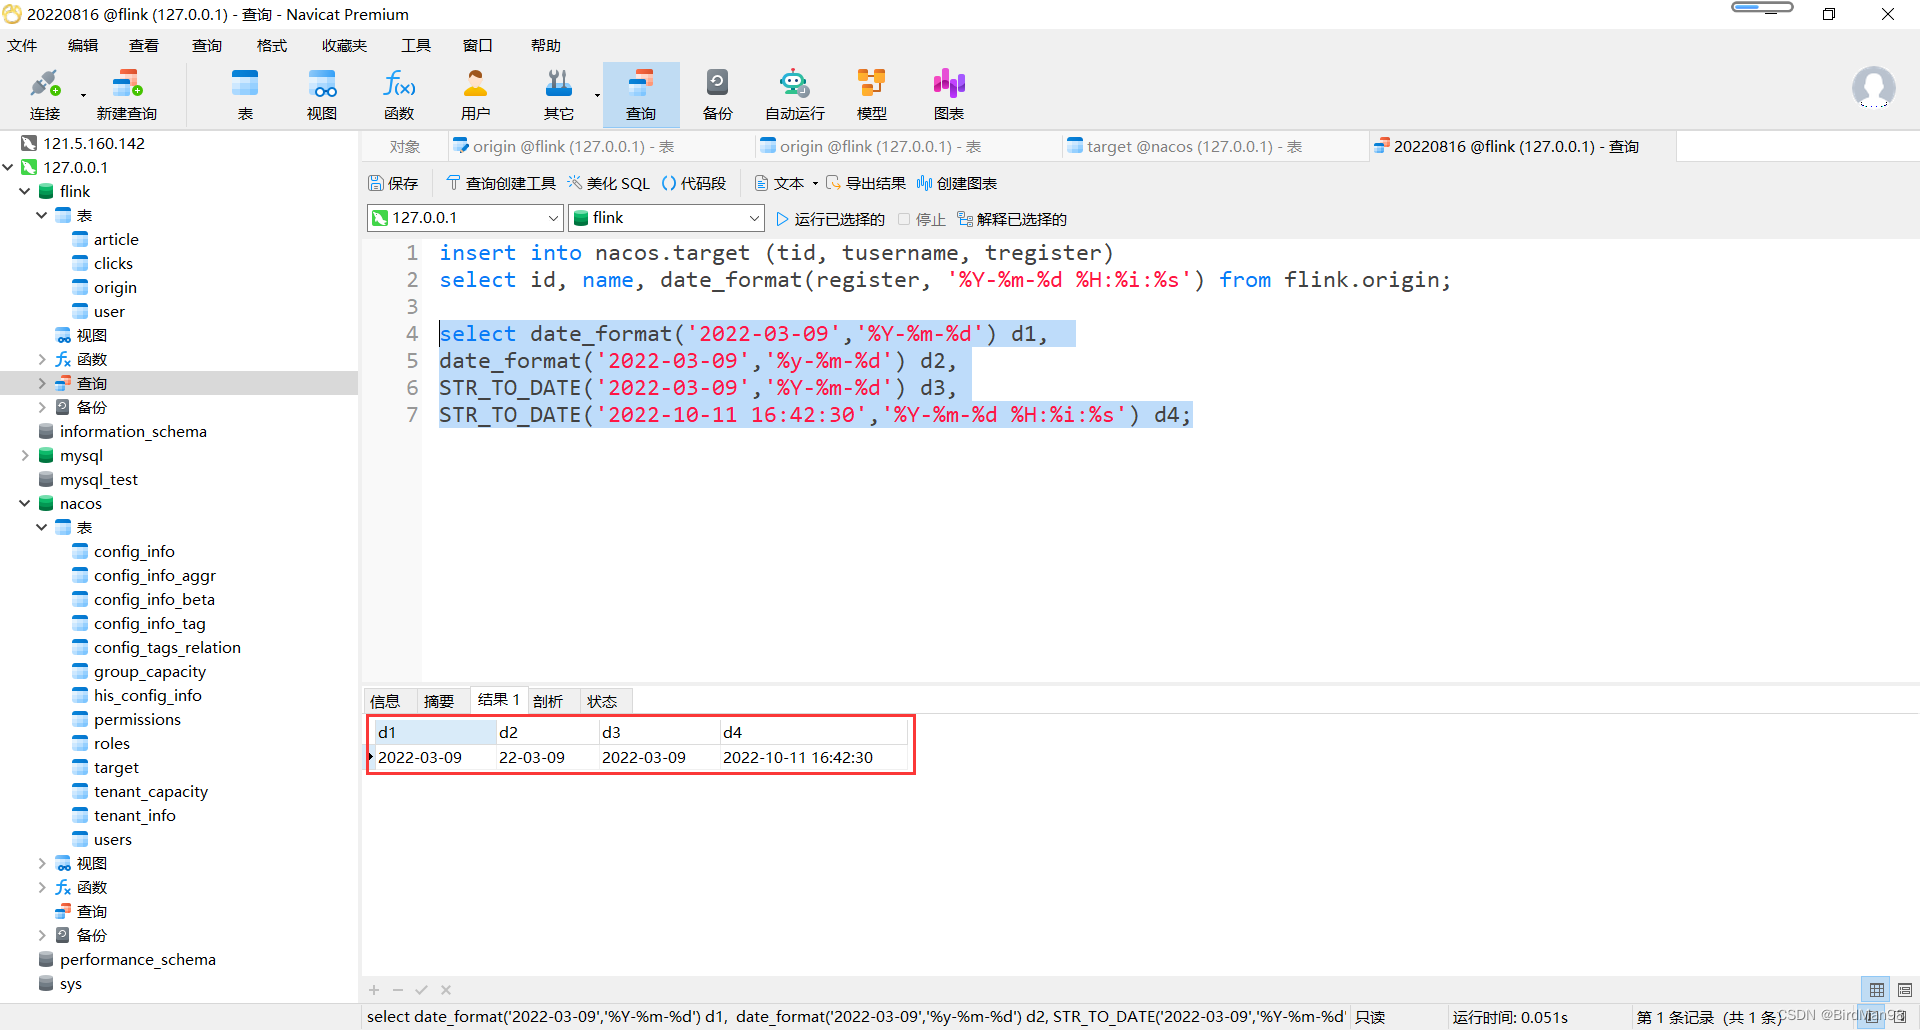Export the result (导出结果)
This screenshot has width=1920, height=1030.
click(866, 183)
